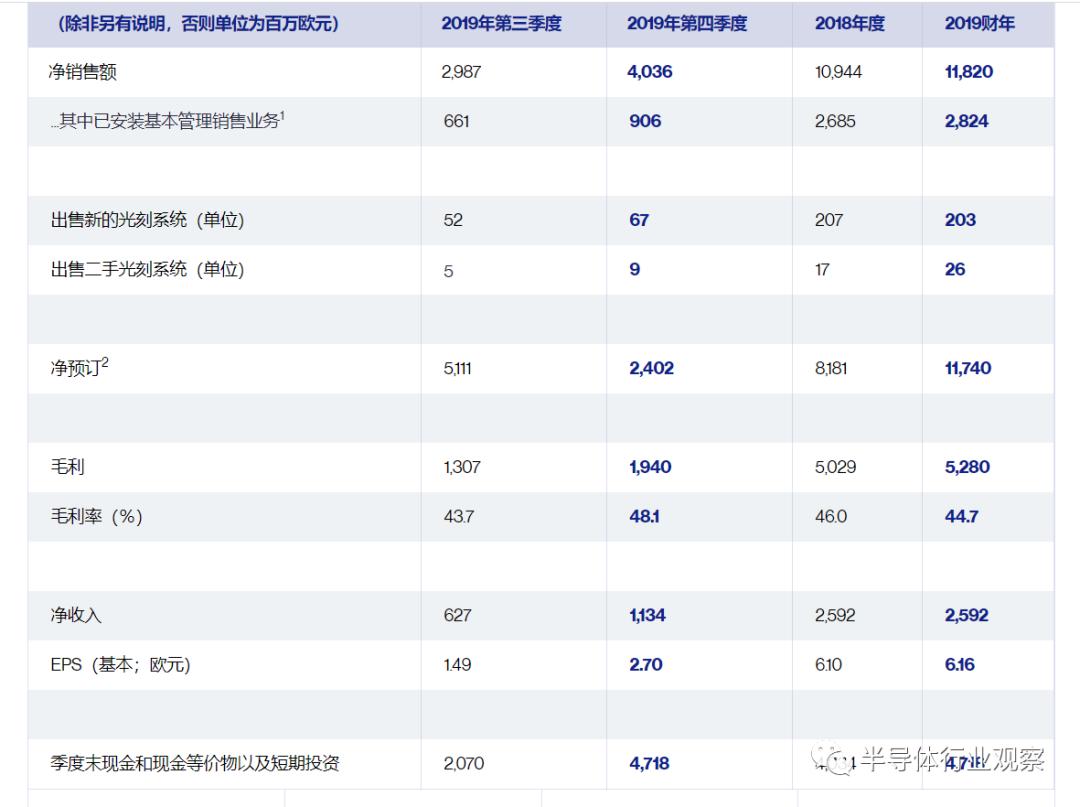Click cash value 2,070

[464, 764]
